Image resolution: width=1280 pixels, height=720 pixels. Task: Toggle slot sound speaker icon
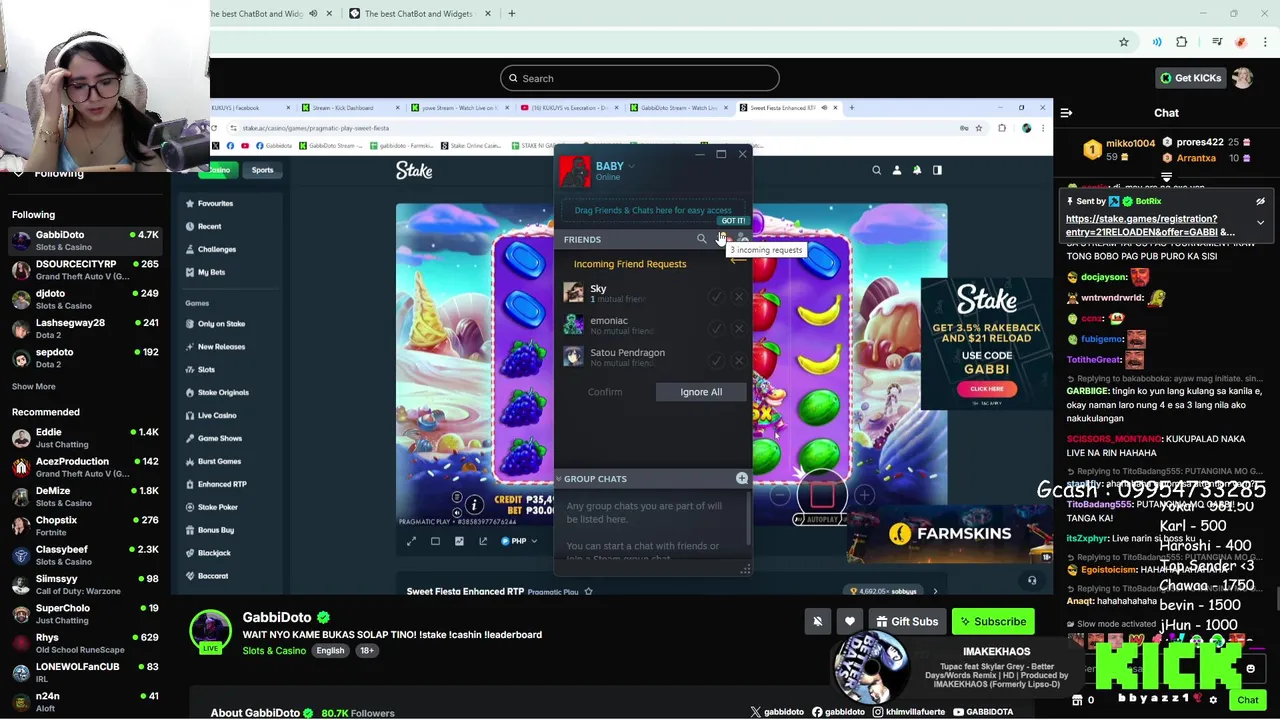click(x=457, y=511)
